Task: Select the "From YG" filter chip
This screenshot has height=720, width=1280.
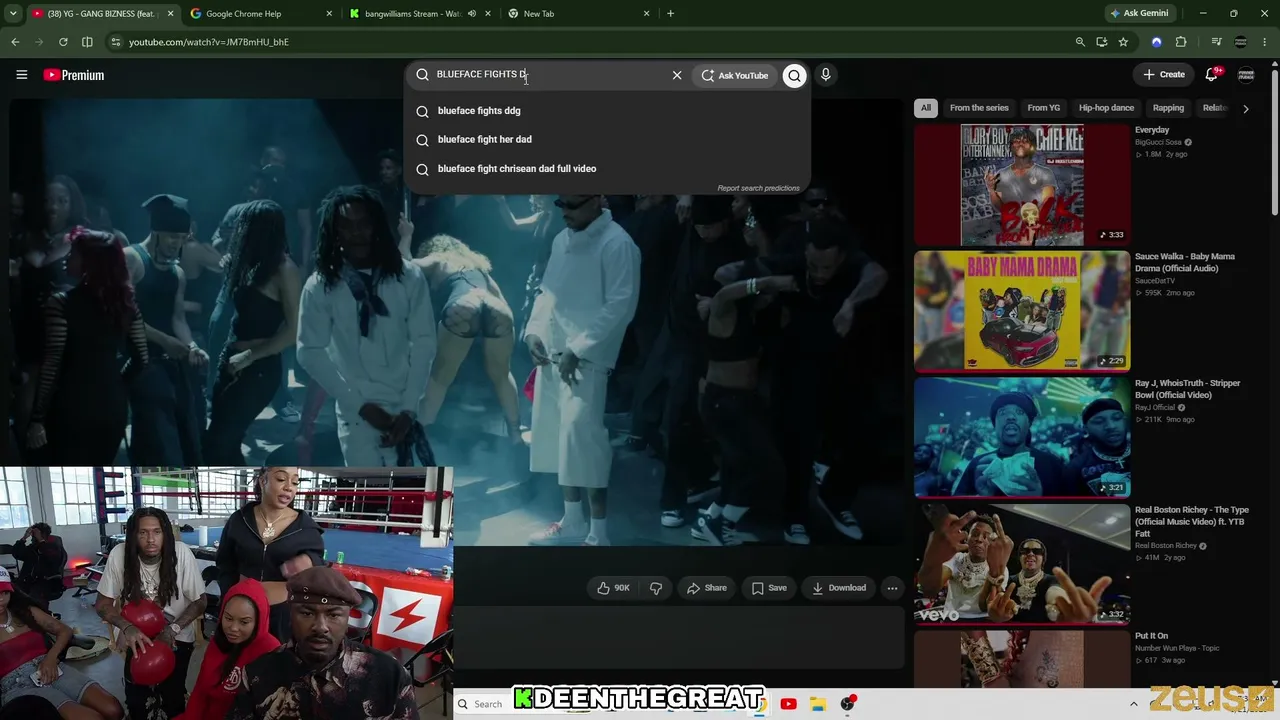Action: 1043,108
